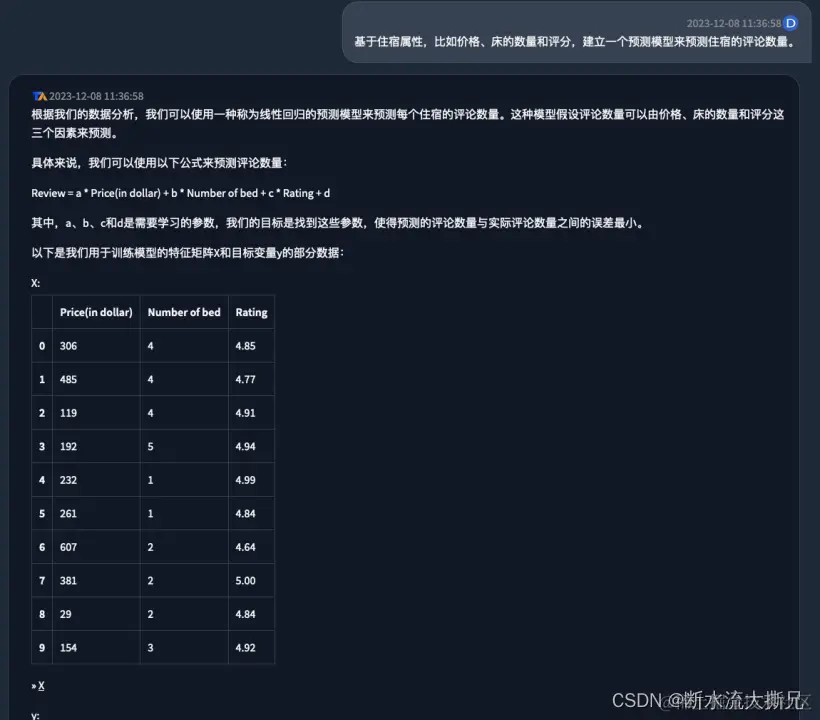
Task: Click rating value 4.91
Action: pos(245,413)
